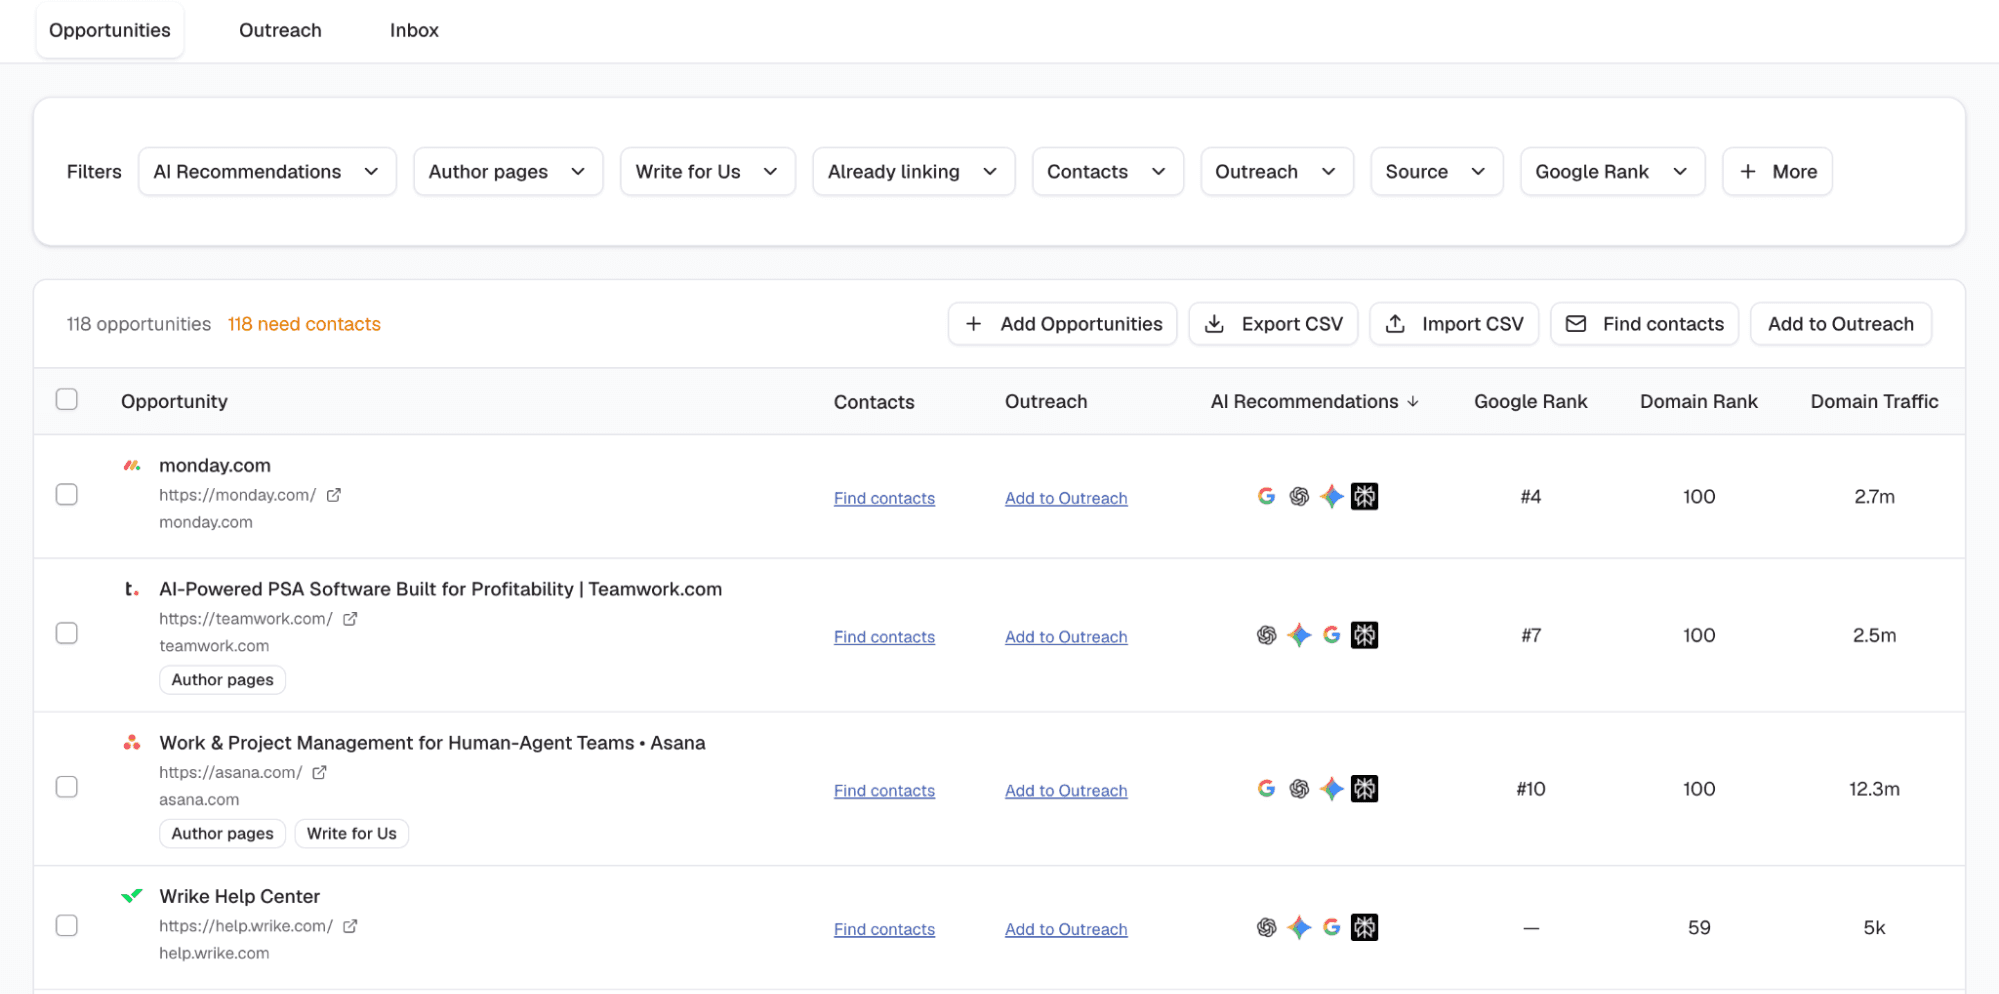Open the Wrike Help Center title
The height and width of the screenshot is (994, 1999).
(240, 896)
